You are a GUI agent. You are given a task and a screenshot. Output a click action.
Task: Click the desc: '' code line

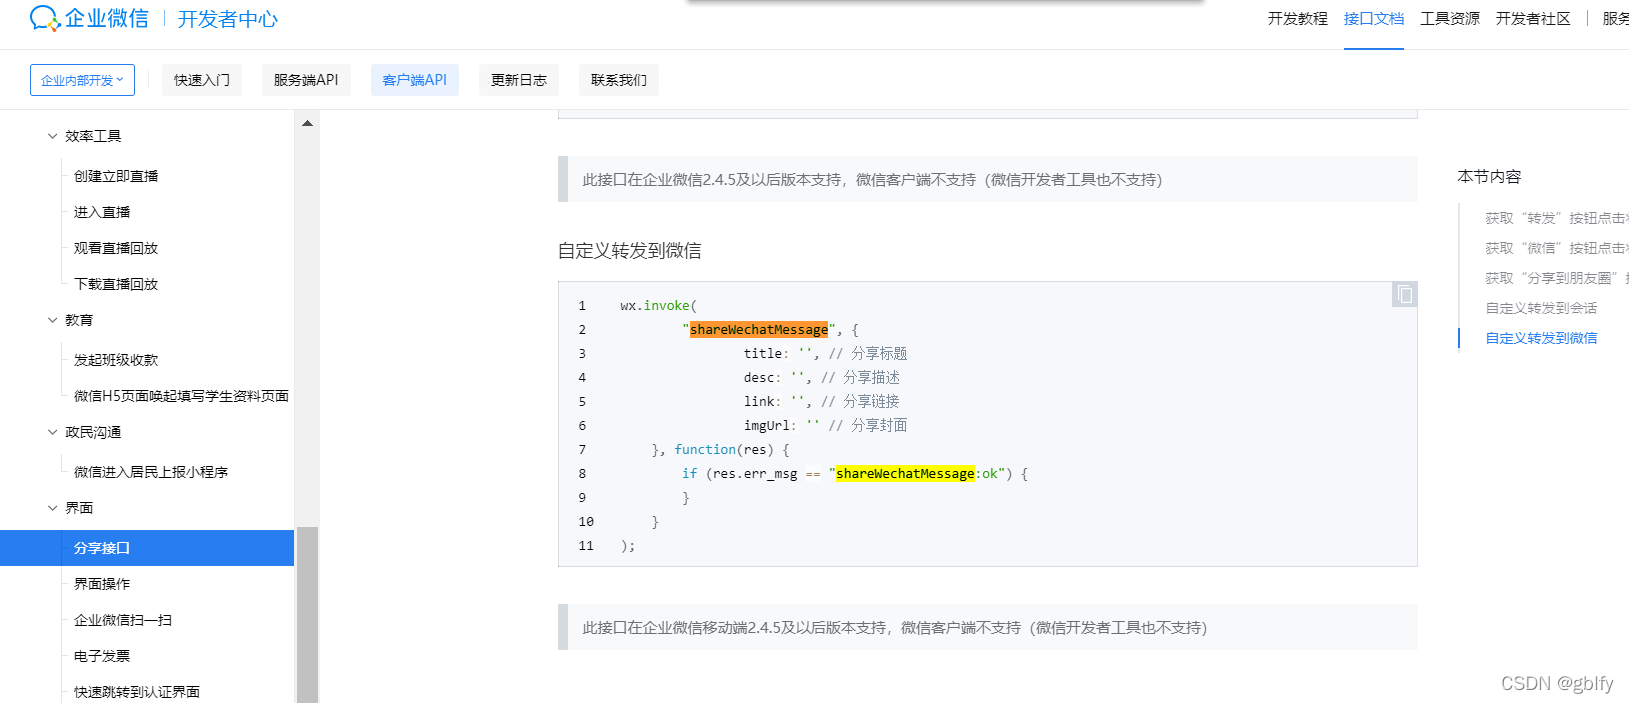click(821, 378)
